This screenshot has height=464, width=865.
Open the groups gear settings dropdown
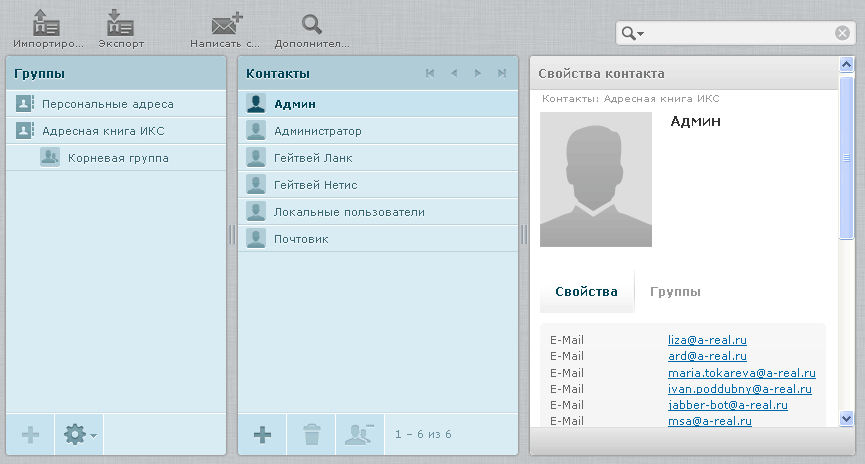[x=79, y=434]
